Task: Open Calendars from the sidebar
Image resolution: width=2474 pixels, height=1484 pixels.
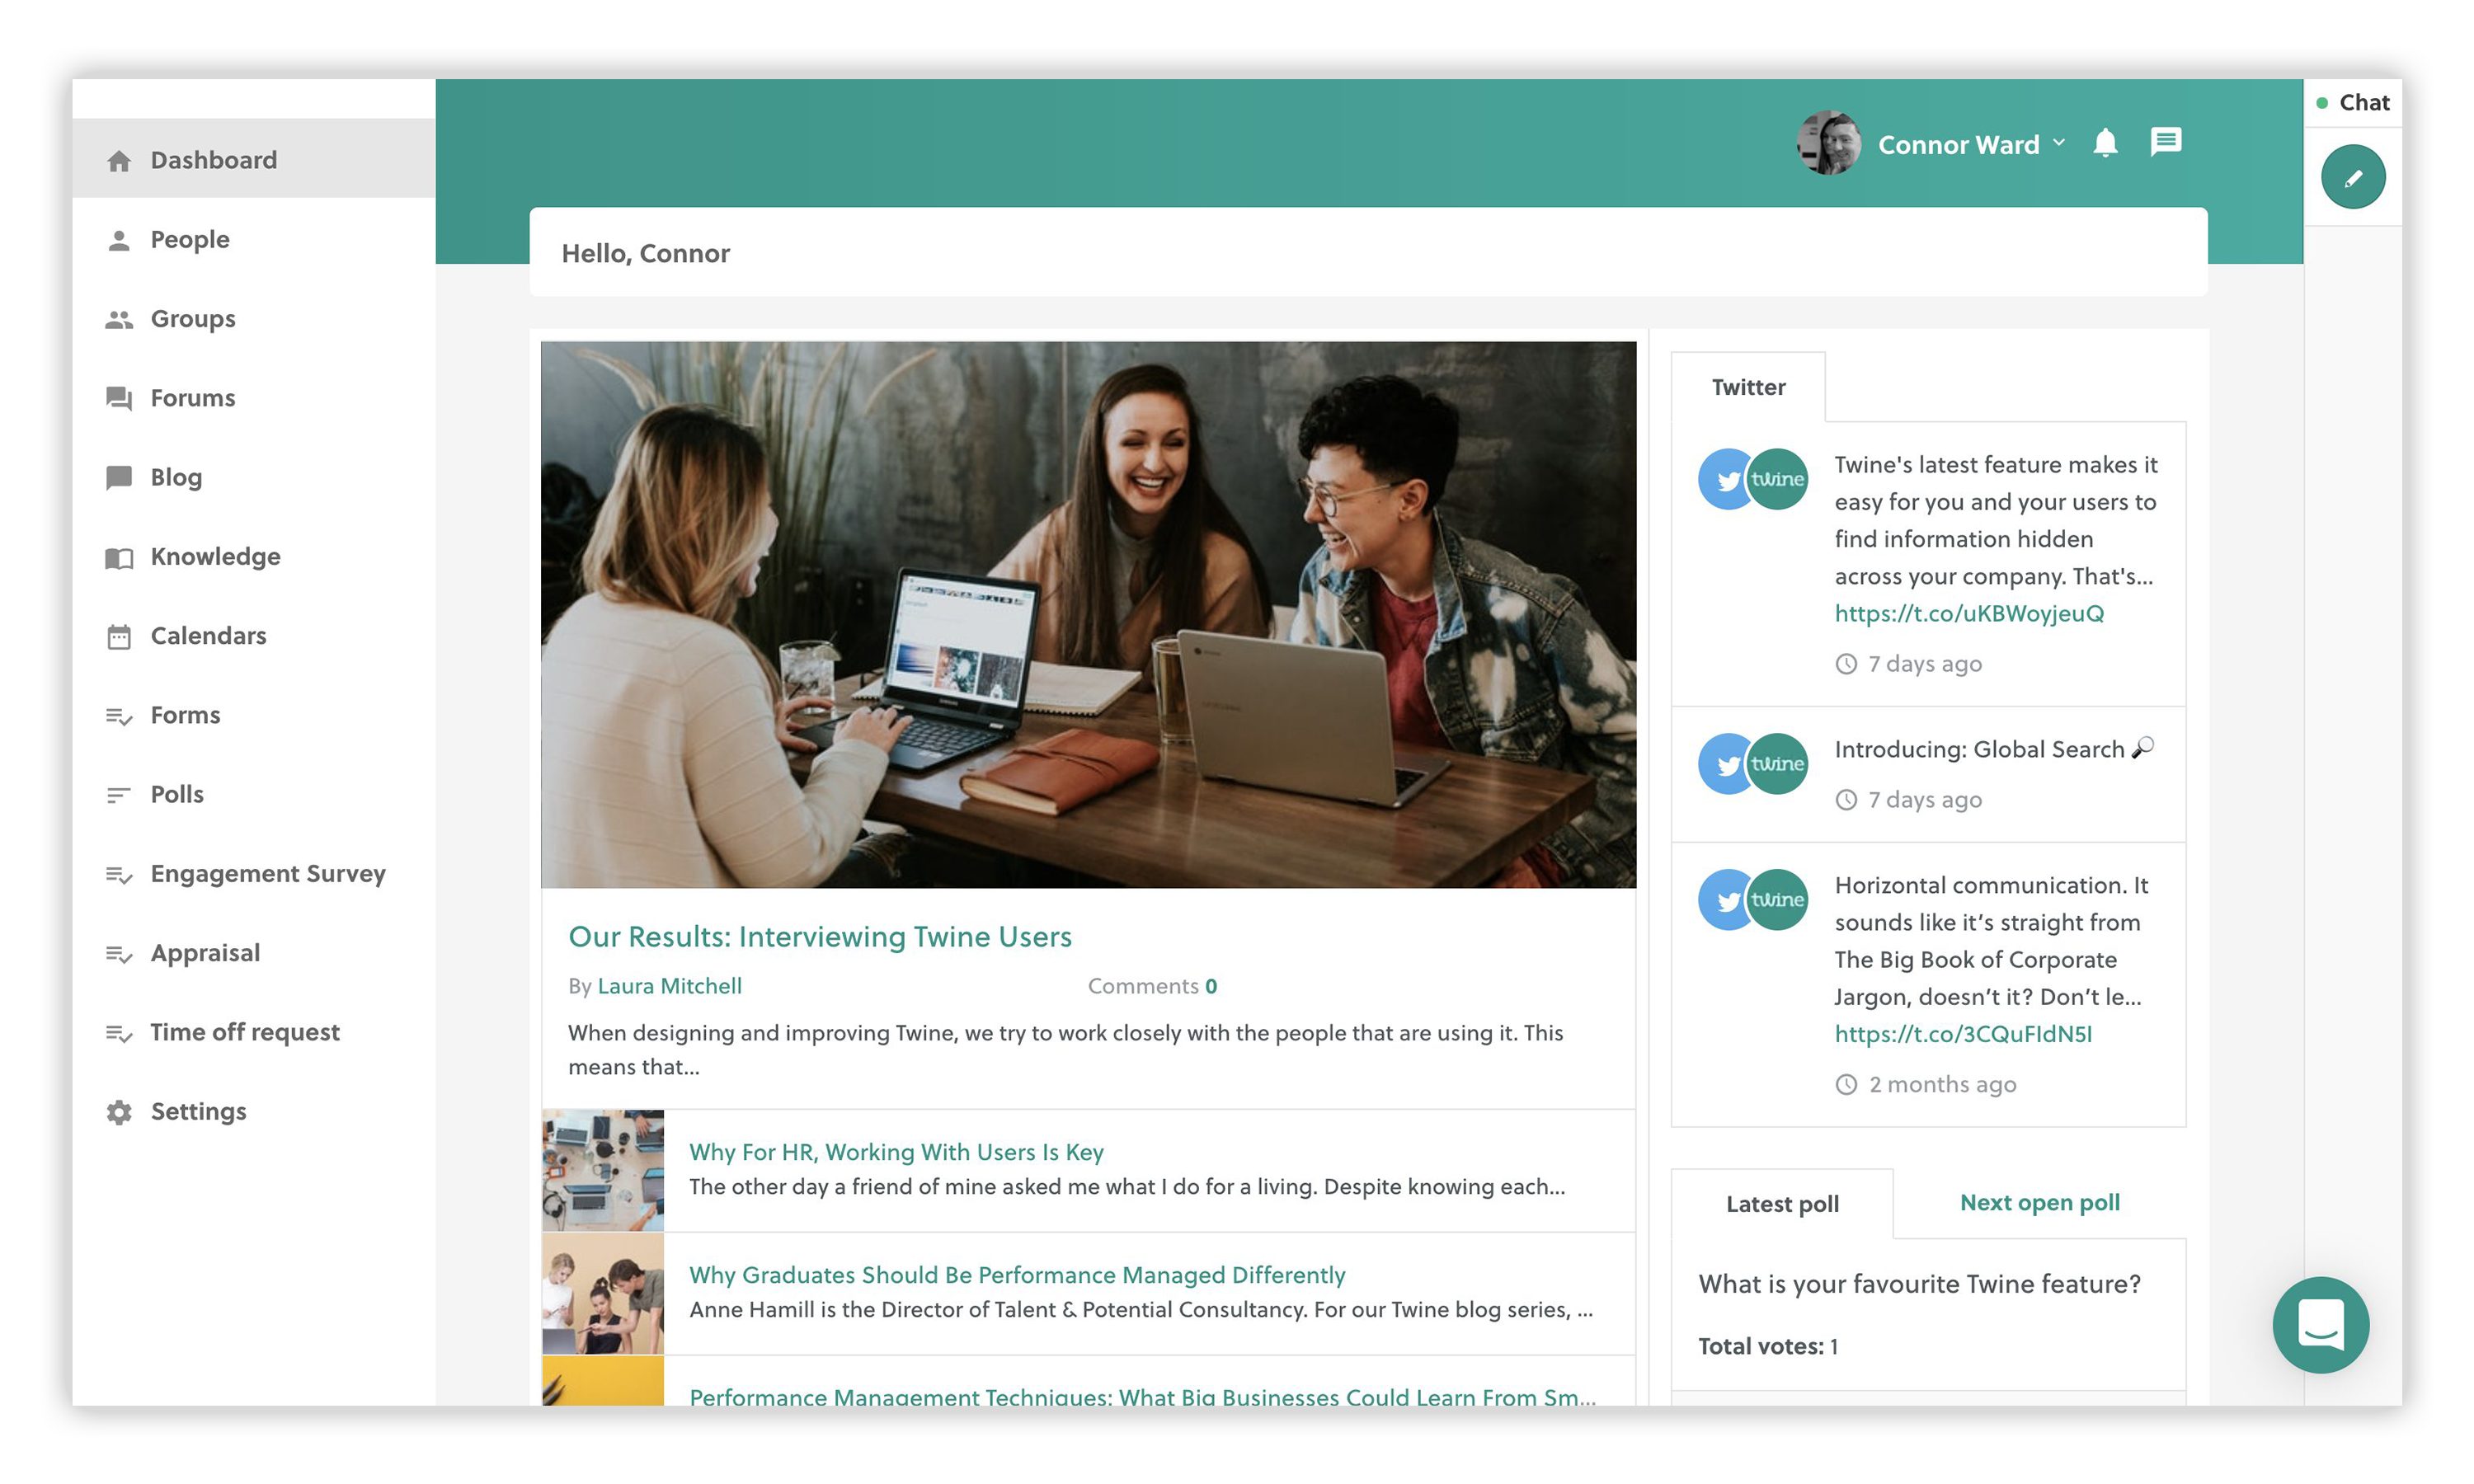Action: click(x=208, y=636)
